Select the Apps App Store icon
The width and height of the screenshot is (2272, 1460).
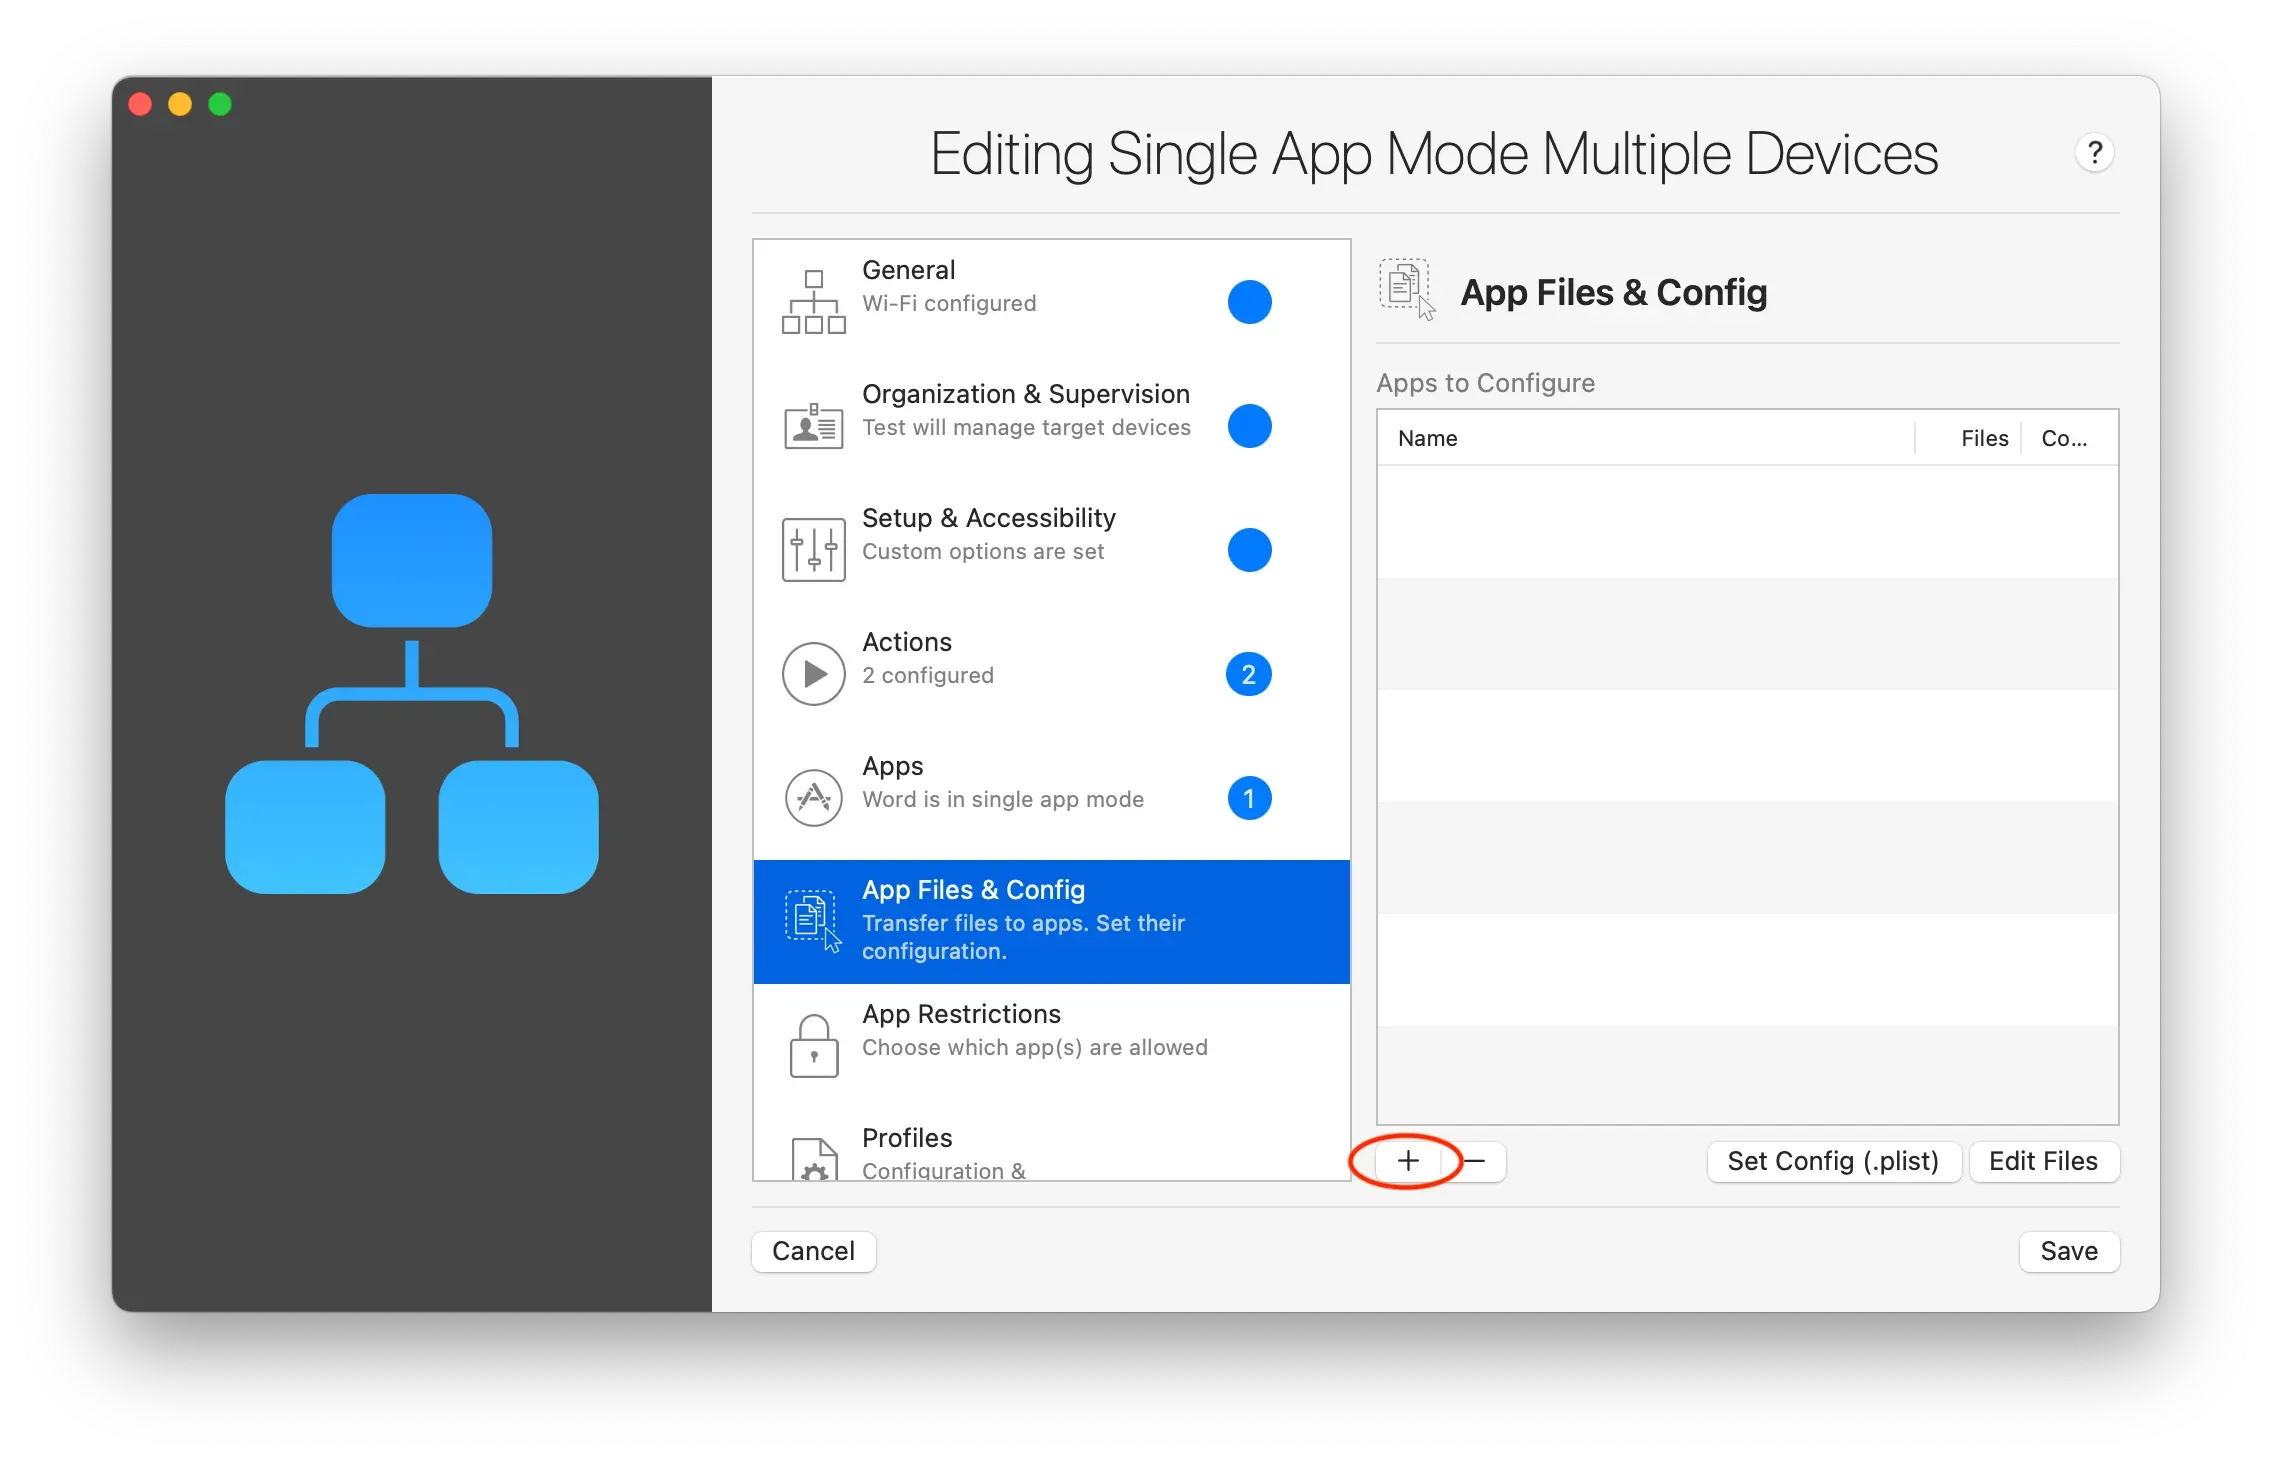tap(813, 797)
